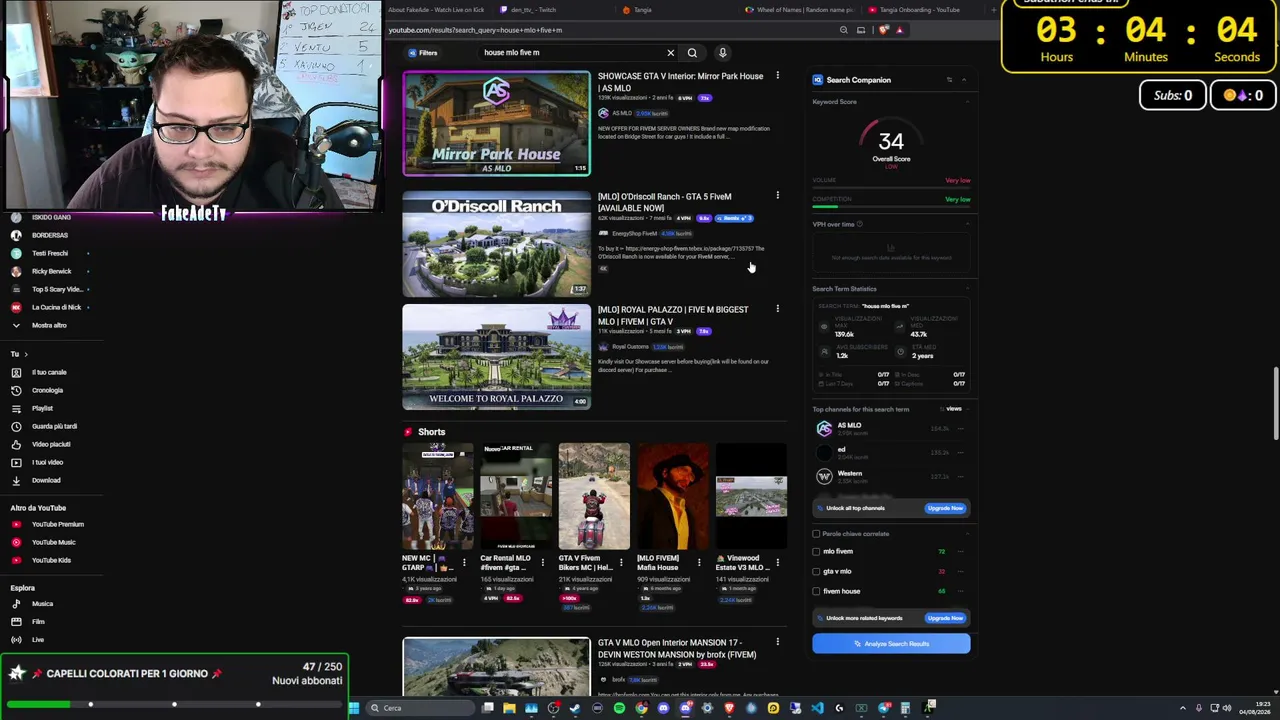
Task: Check the 'fivem house' keyword checkbox
Action: click(x=816, y=592)
